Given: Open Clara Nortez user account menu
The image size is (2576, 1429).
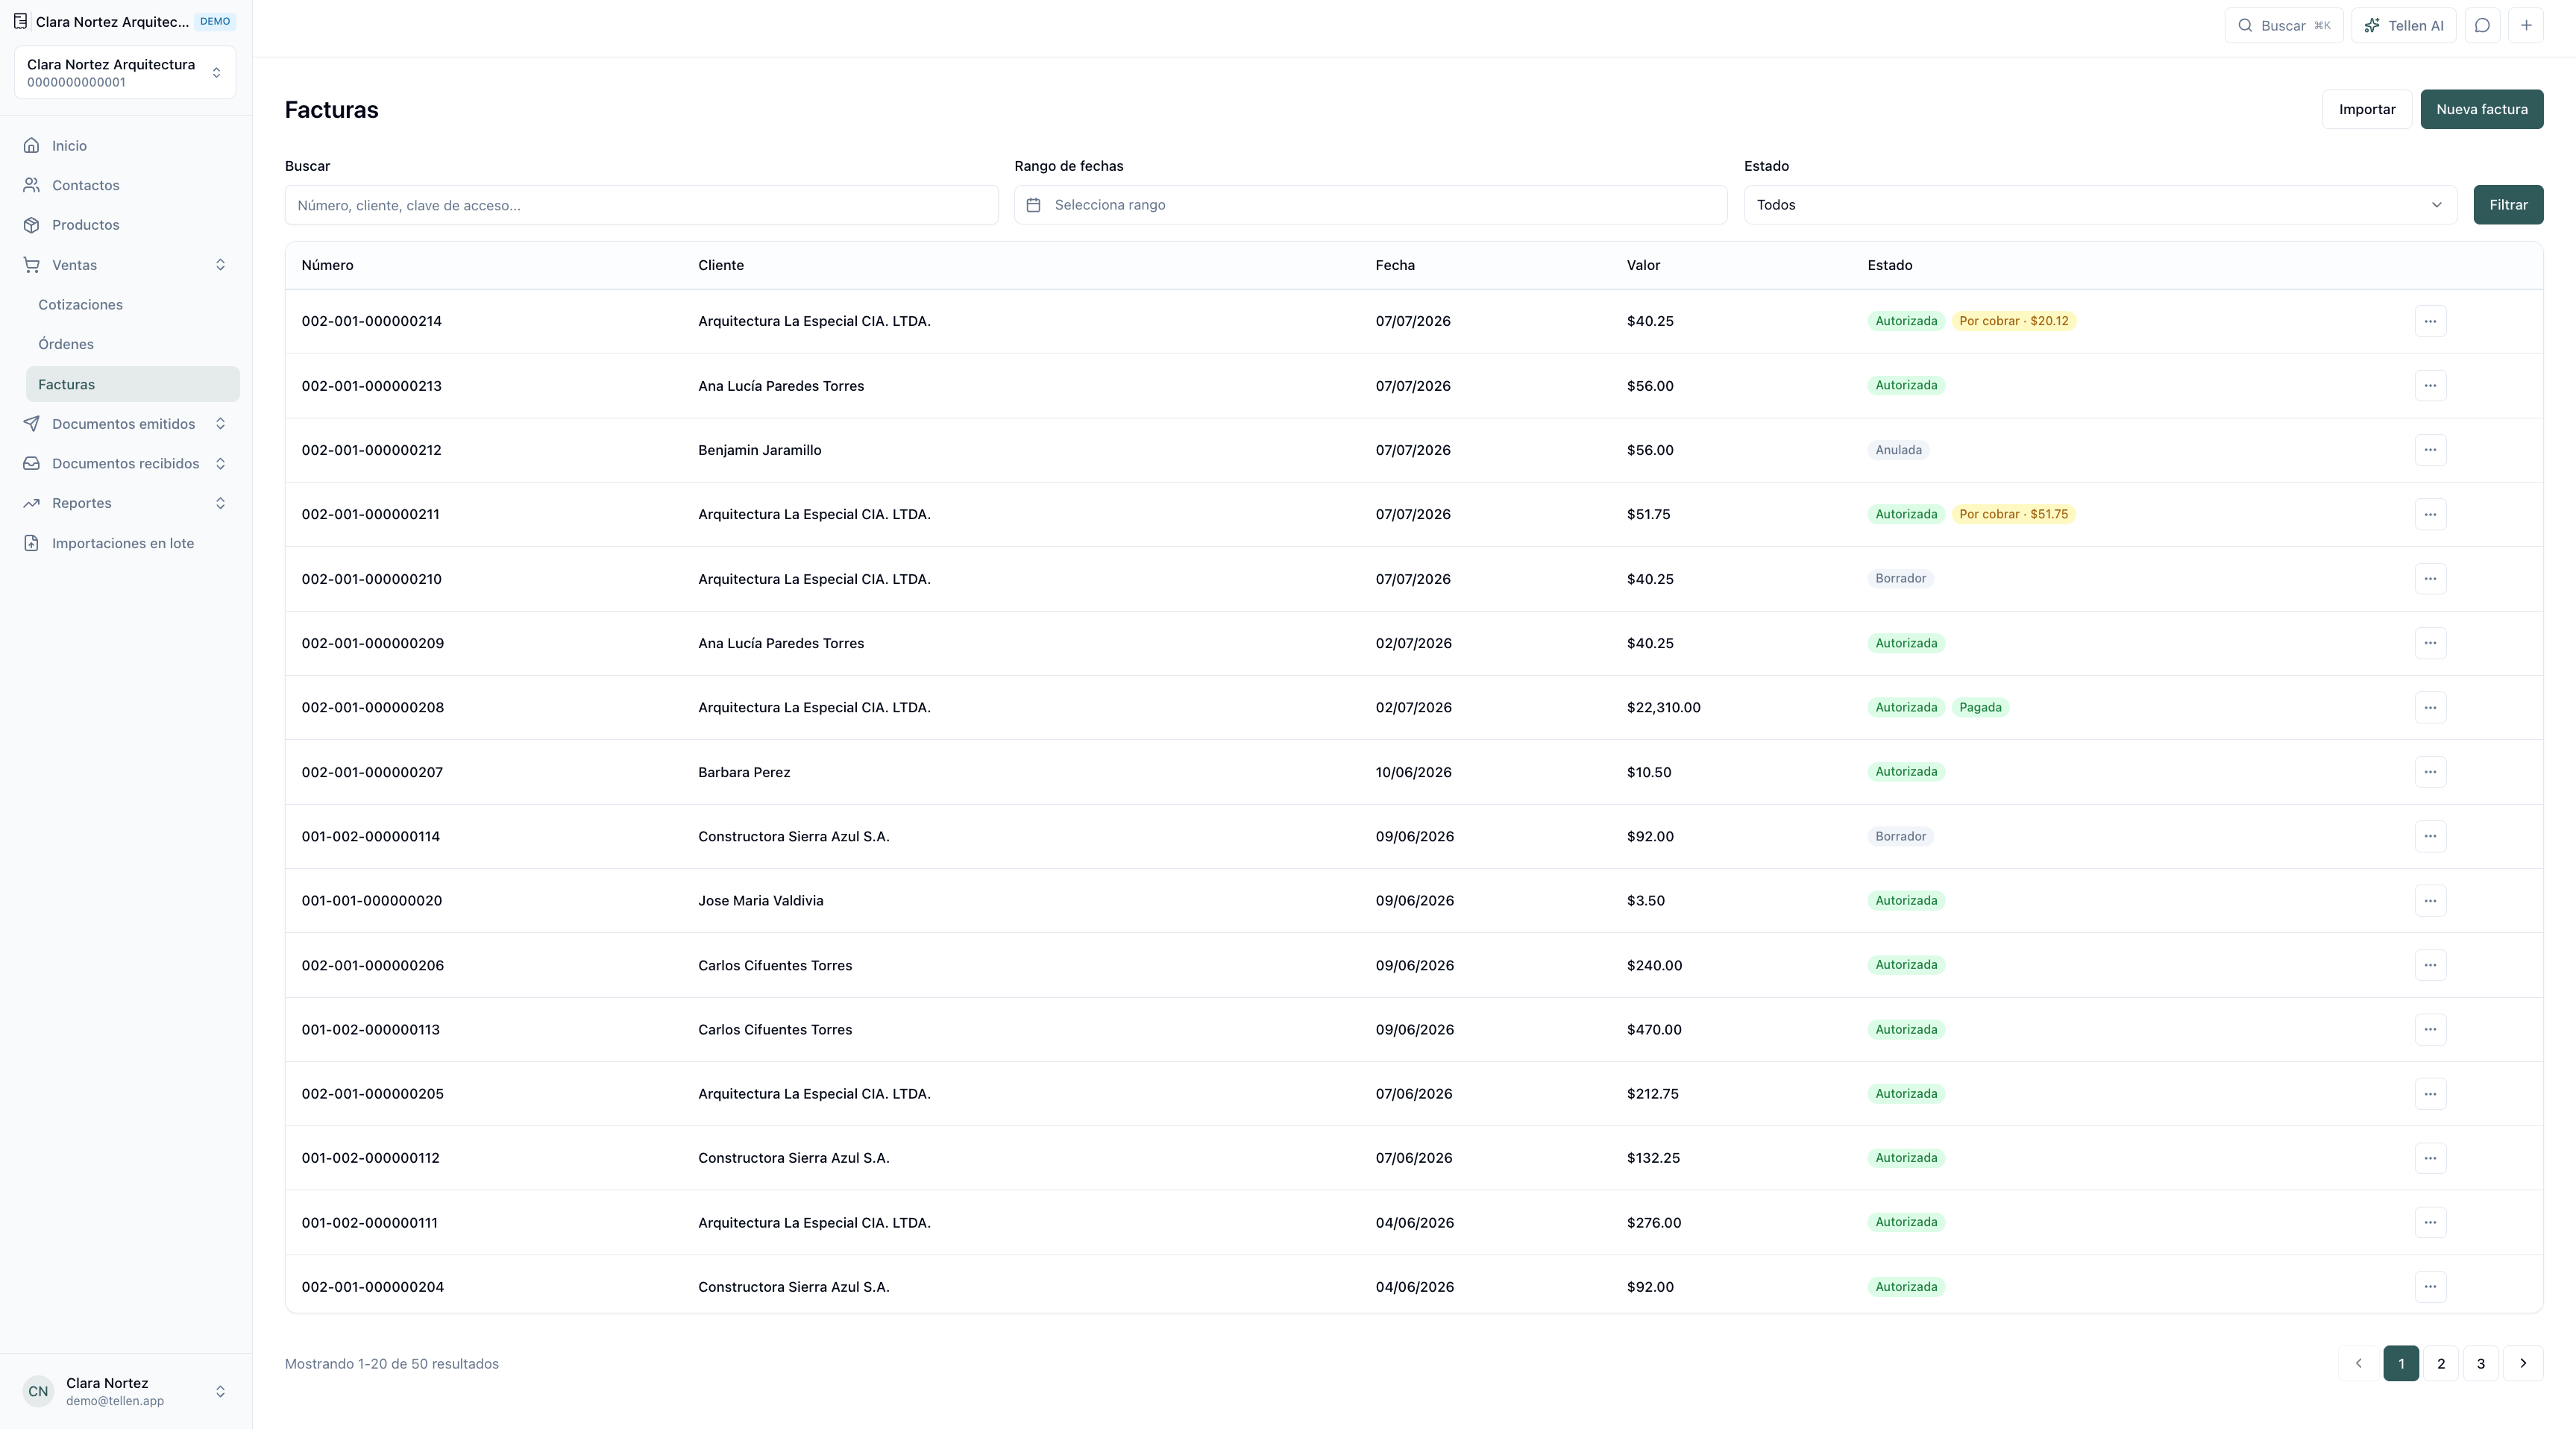Looking at the screenshot, I should (x=125, y=1391).
